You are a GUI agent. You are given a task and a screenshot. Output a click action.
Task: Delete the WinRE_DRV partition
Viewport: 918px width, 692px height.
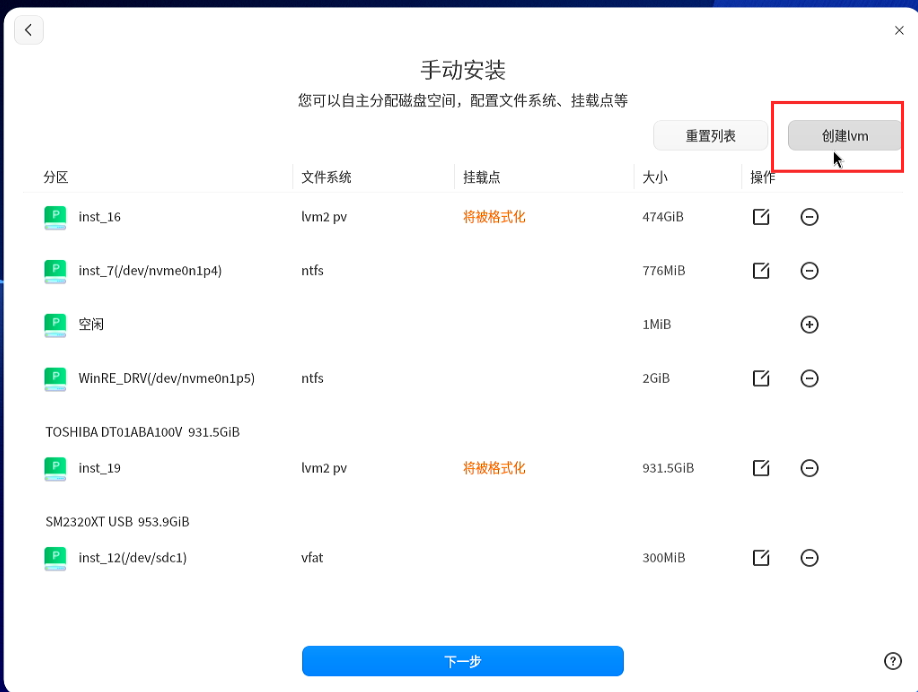[809, 378]
